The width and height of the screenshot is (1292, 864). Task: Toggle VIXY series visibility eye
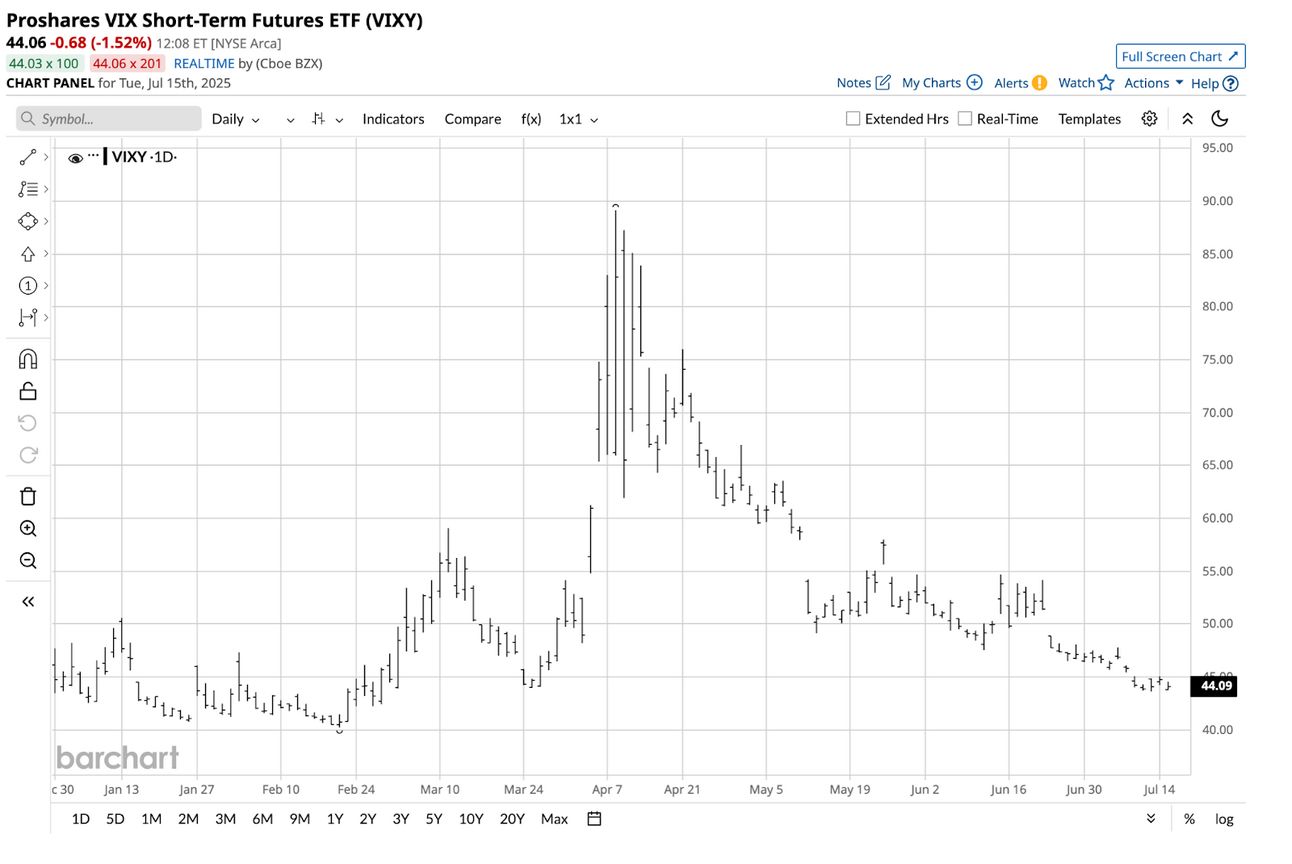pyautogui.click(x=75, y=157)
